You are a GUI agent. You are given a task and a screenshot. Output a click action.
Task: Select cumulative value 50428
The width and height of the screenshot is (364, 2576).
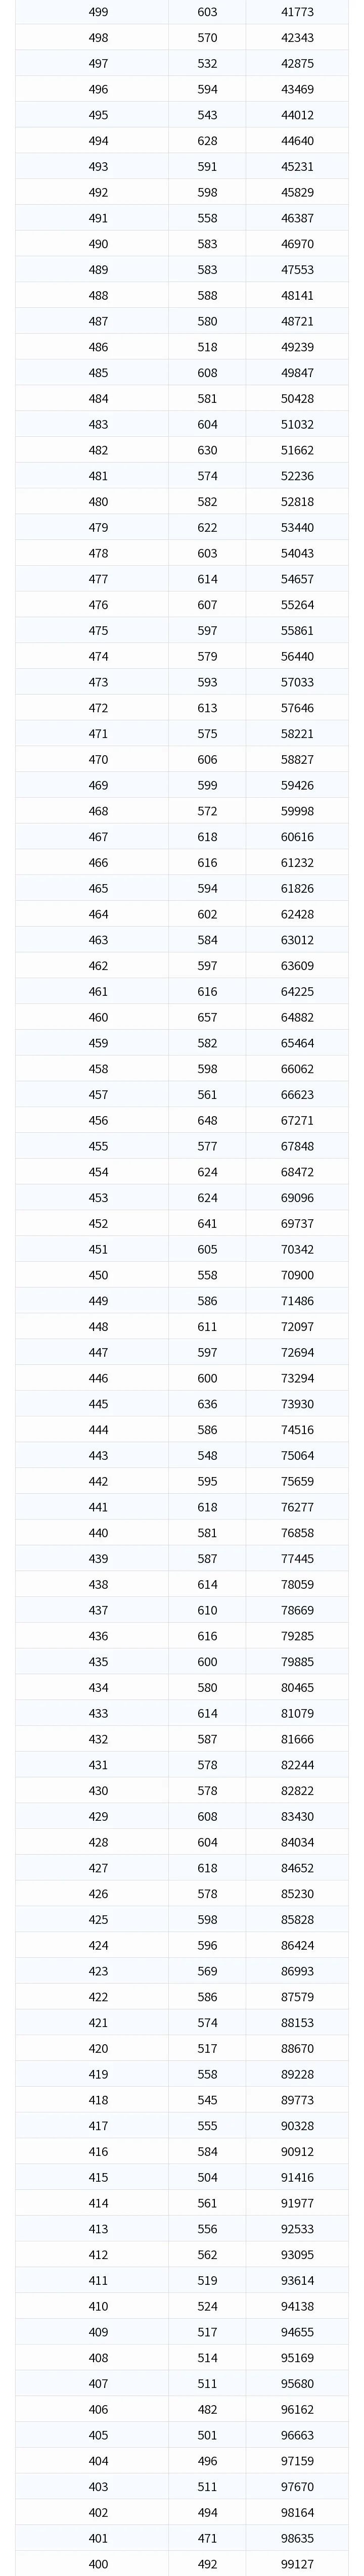(x=297, y=399)
